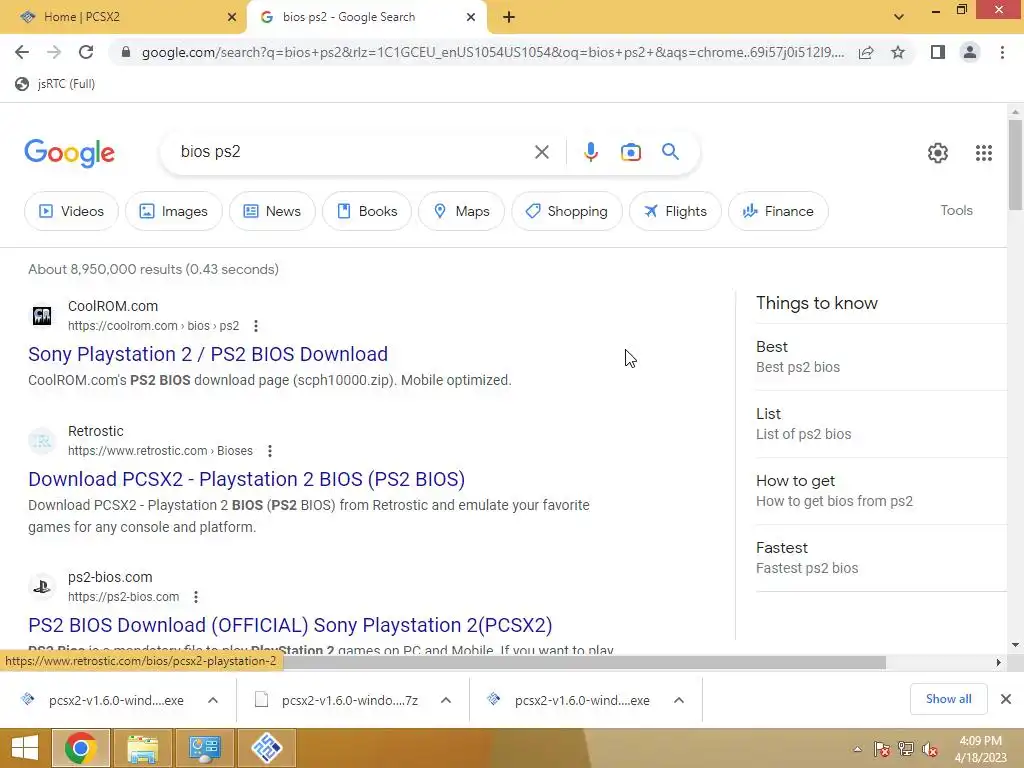Open the Chrome side panel
The image size is (1024, 768).
(938, 52)
